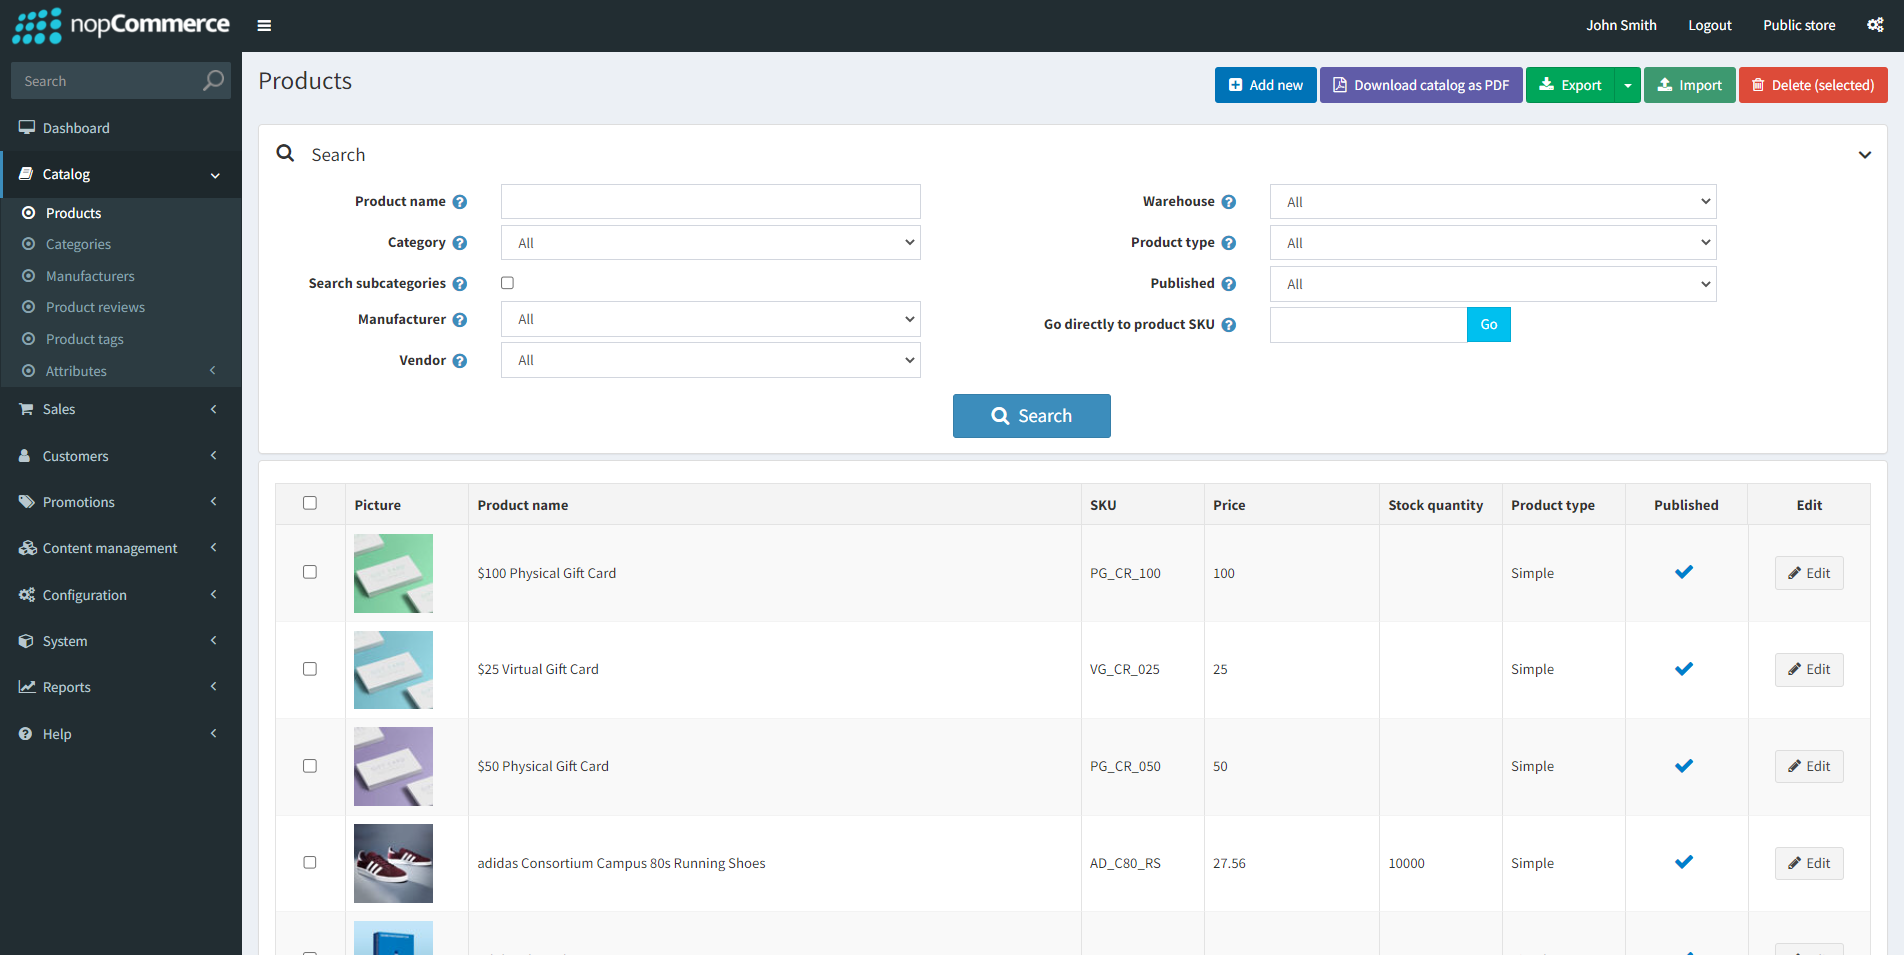Click the Help question mark icon in sidebar
Screen dimensions: 1904x955
point(26,734)
